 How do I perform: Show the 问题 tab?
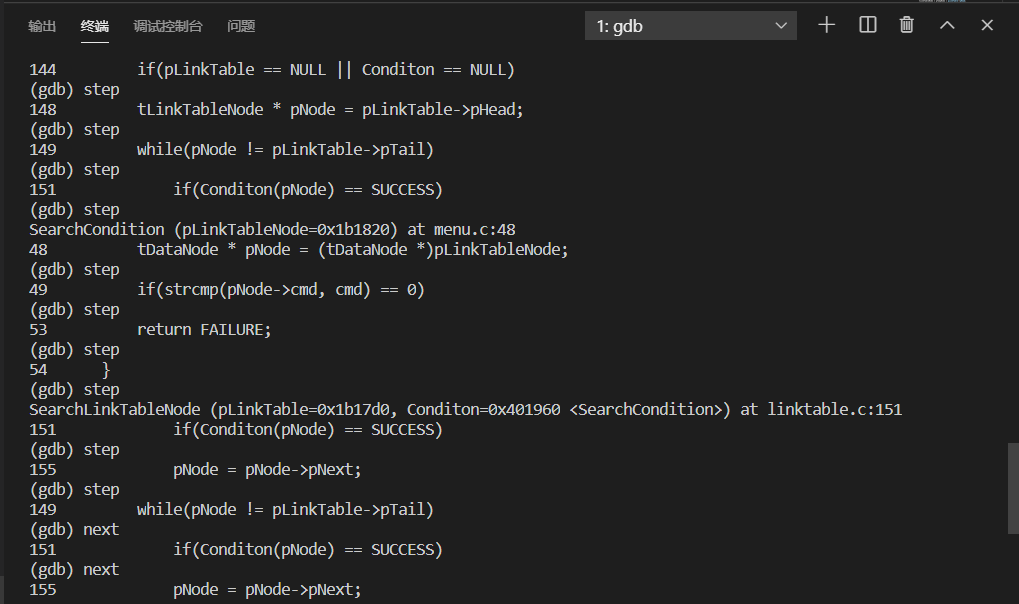[241, 27]
